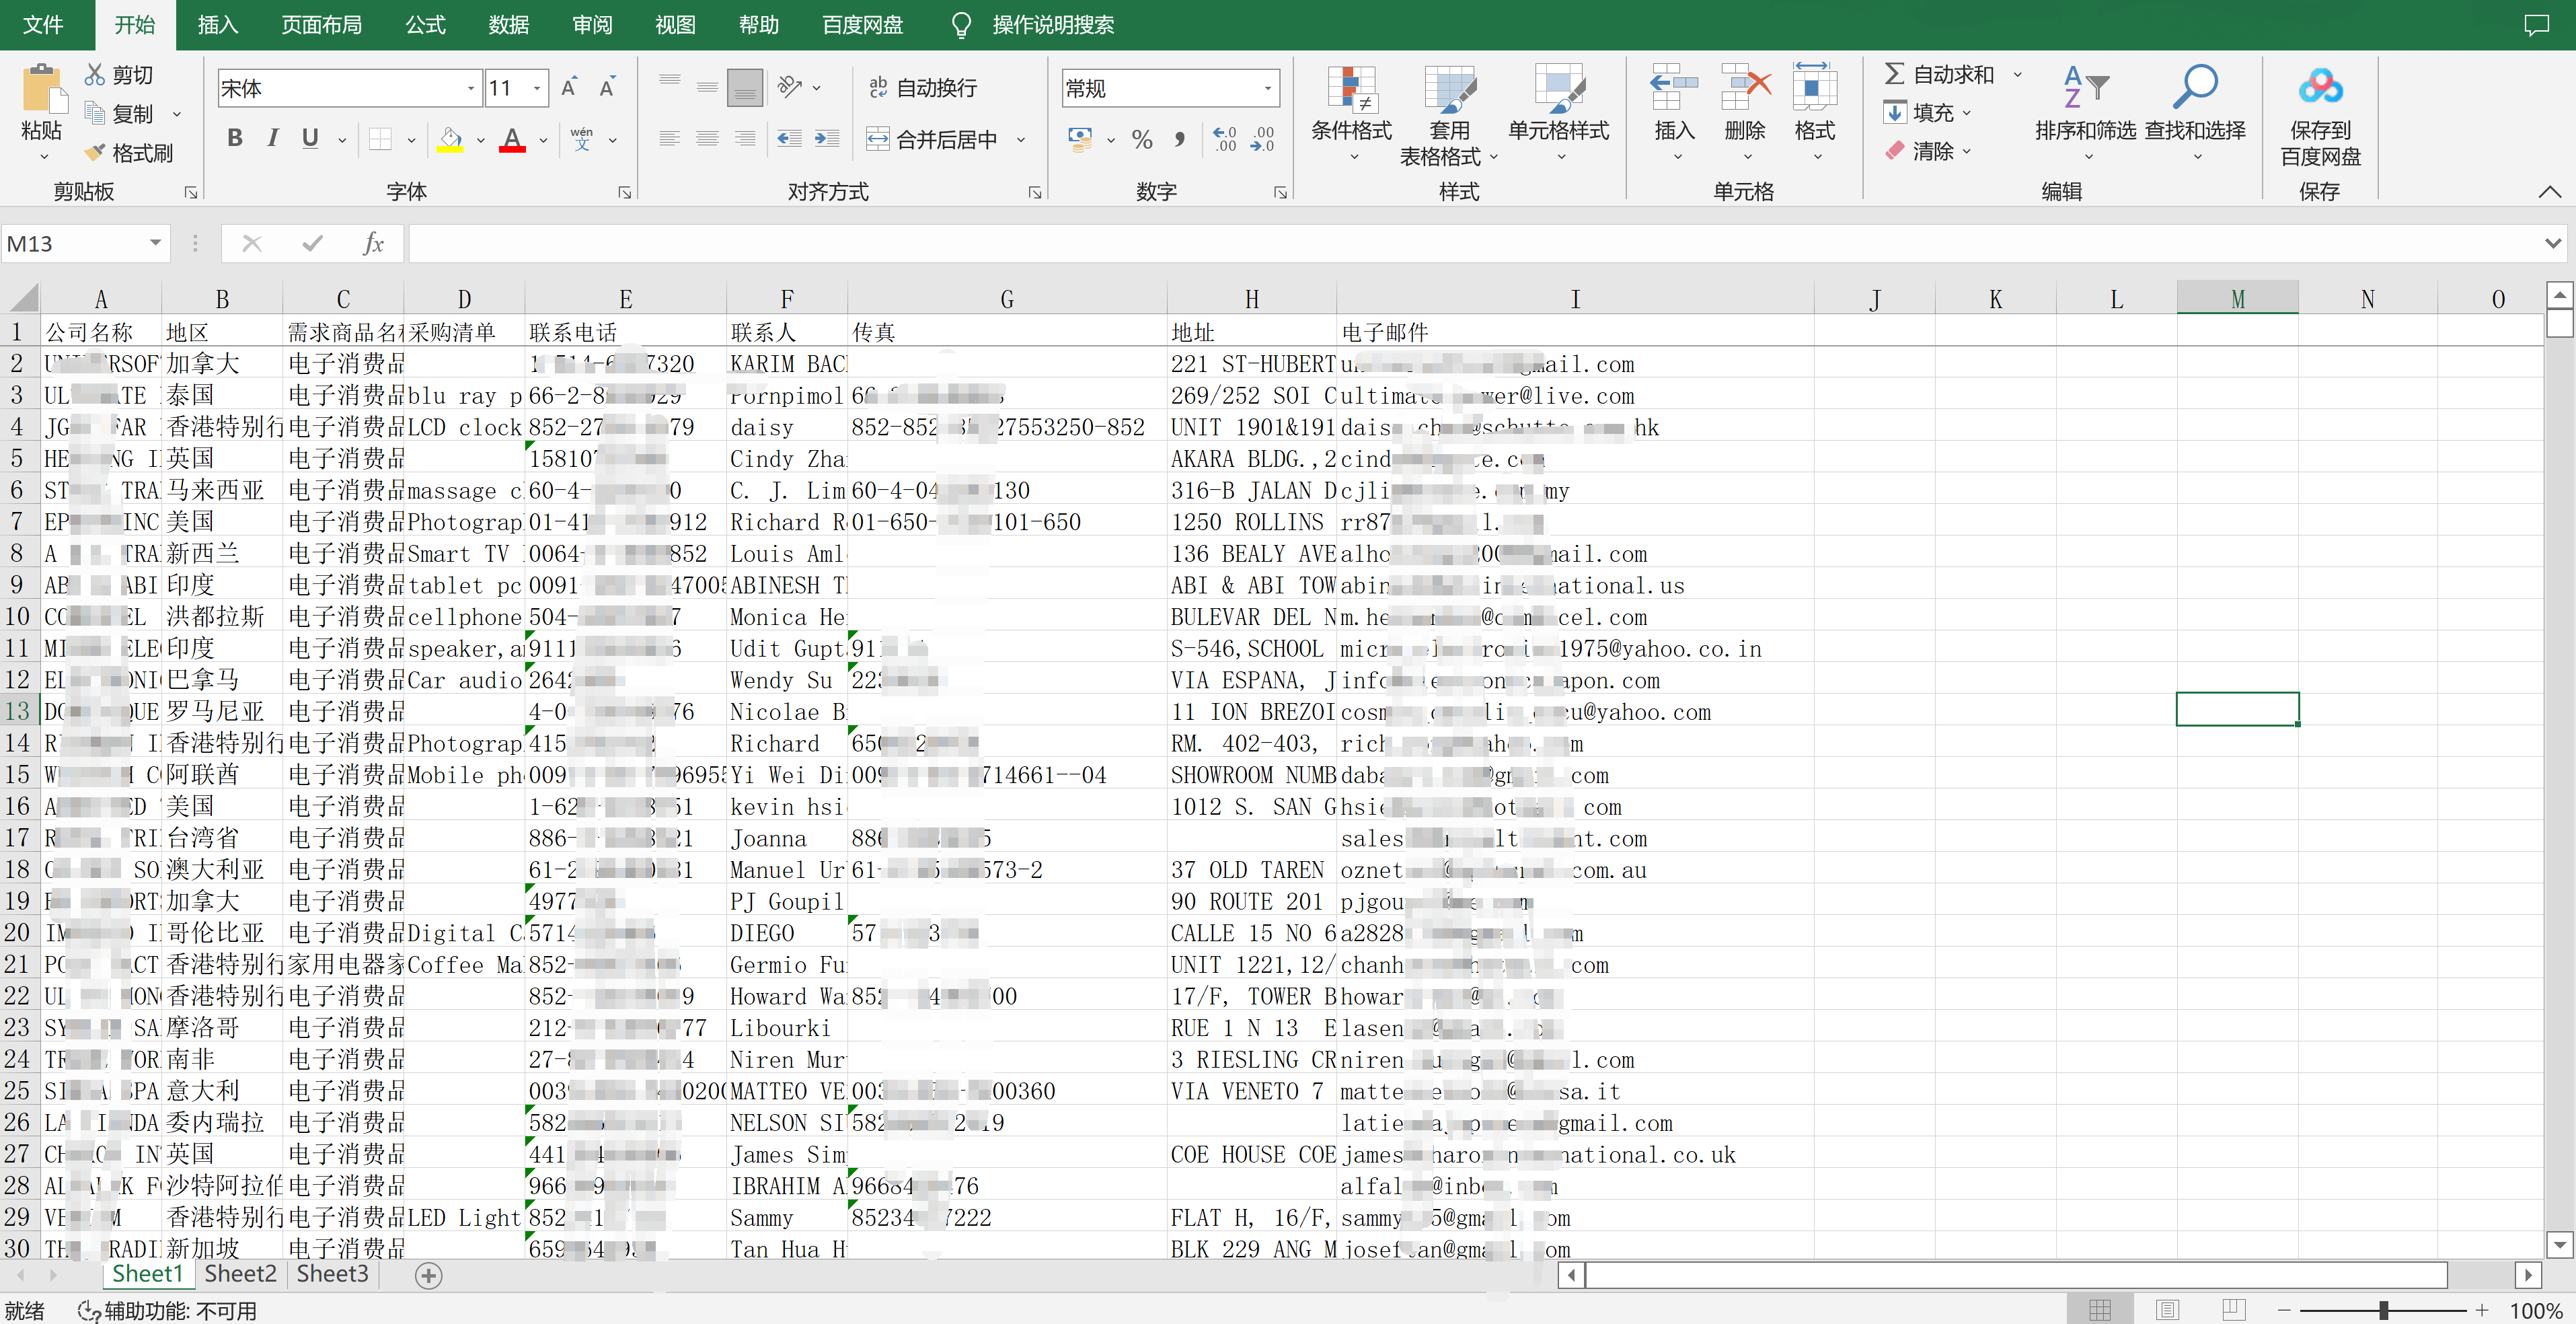The height and width of the screenshot is (1324, 2576).
Task: Expand the Name Box dropdown arrow
Action: click(x=155, y=243)
